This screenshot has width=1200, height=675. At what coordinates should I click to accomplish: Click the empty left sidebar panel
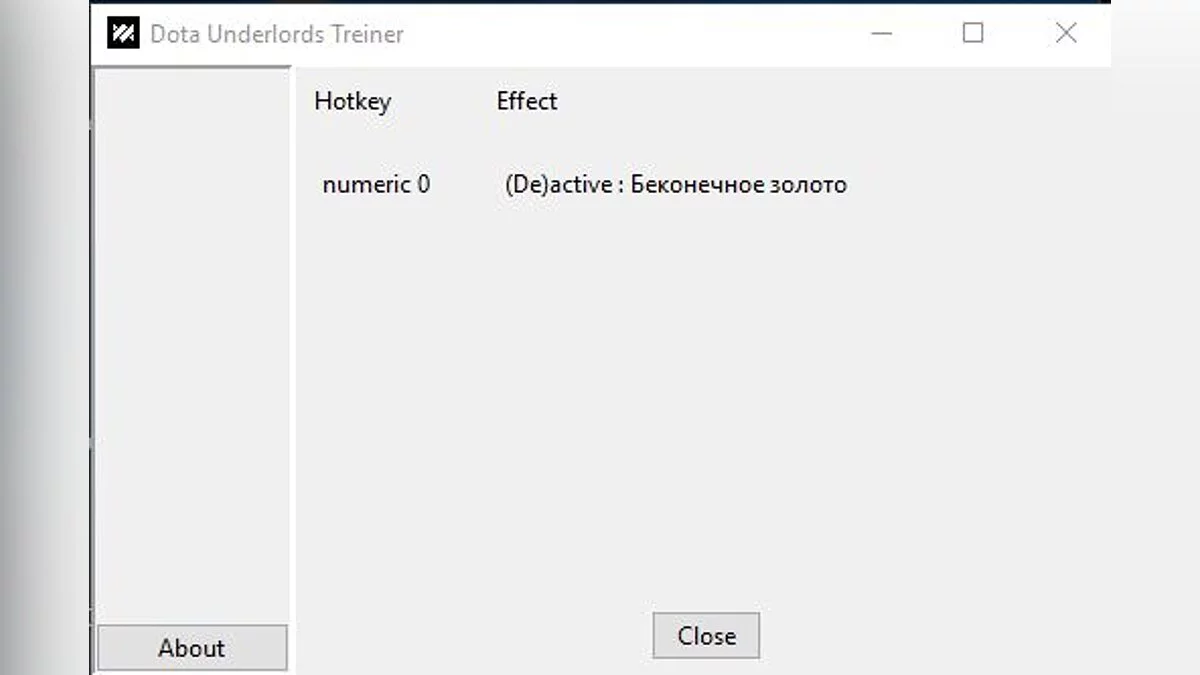[x=191, y=340]
